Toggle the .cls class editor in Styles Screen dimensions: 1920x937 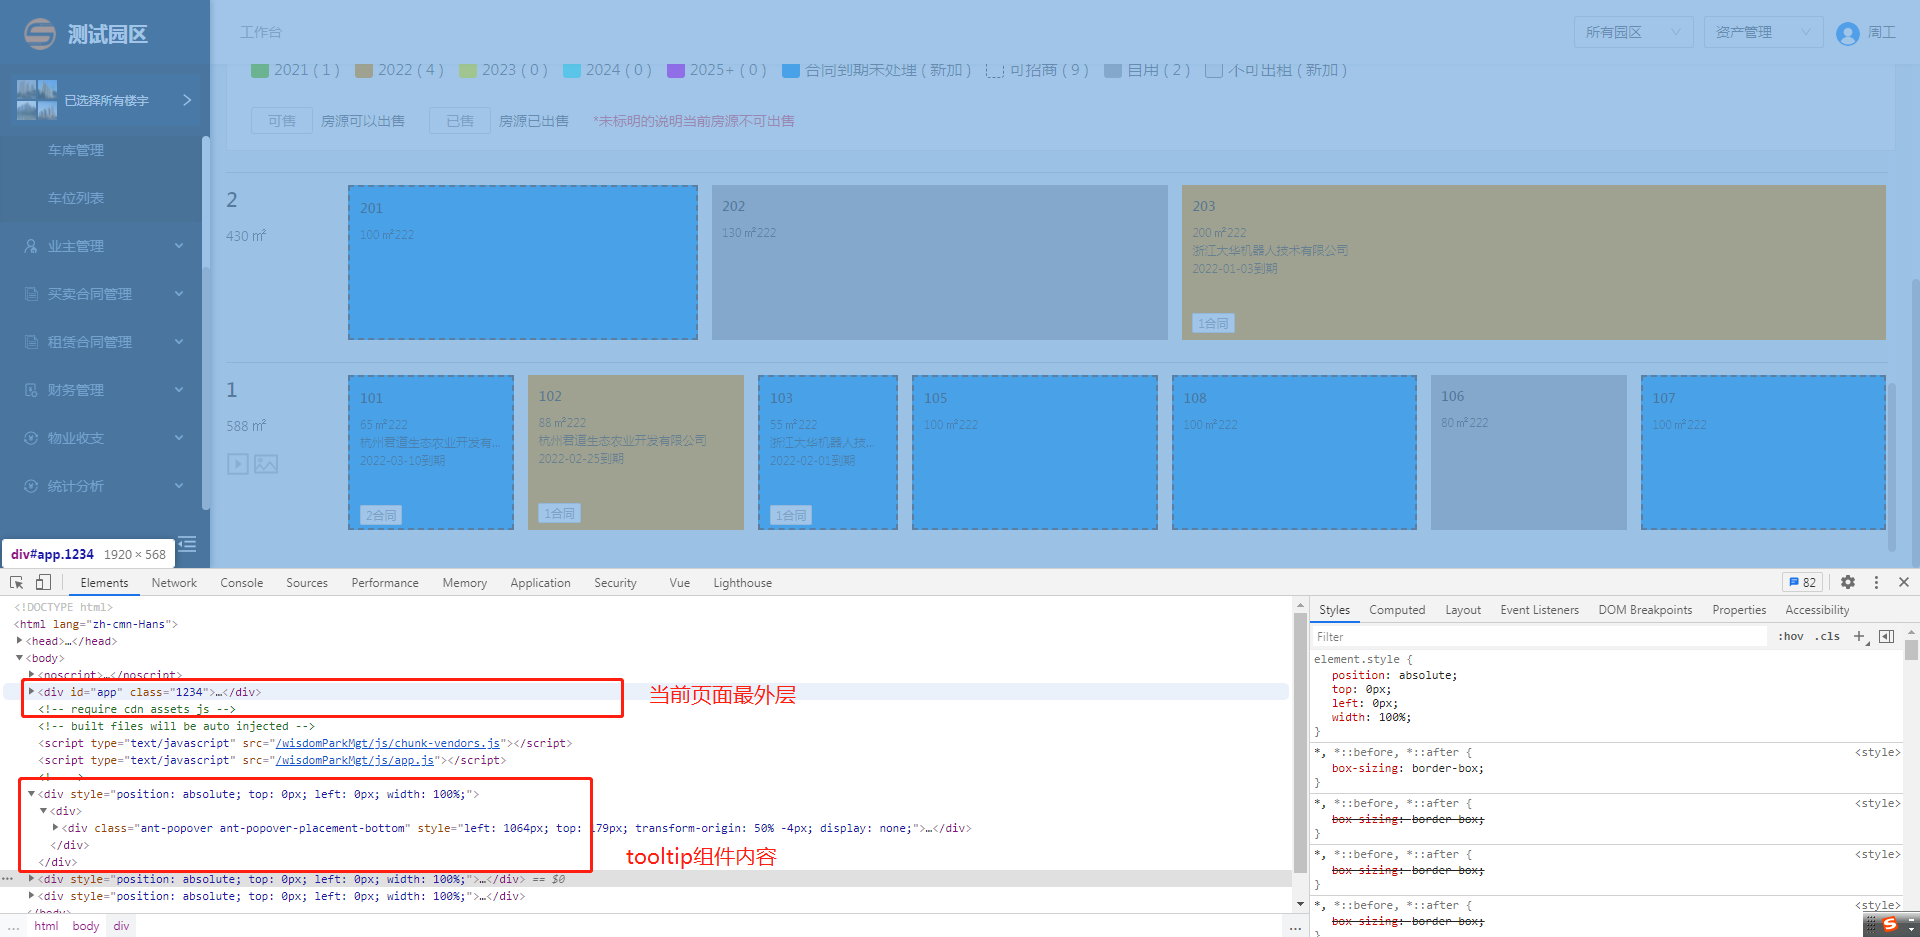1828,636
